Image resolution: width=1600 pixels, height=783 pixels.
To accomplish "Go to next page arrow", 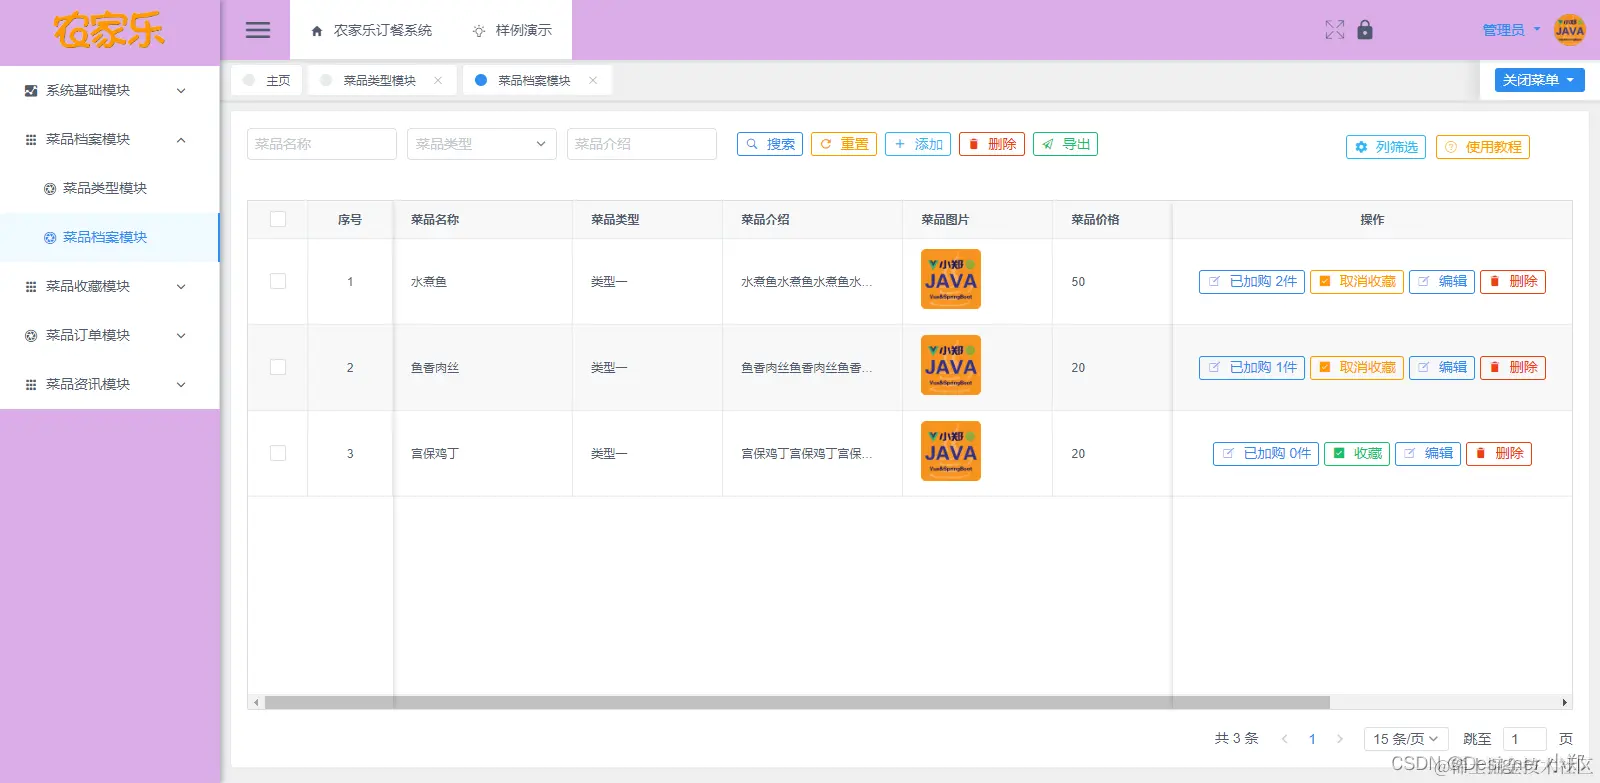I will 1340,739.
